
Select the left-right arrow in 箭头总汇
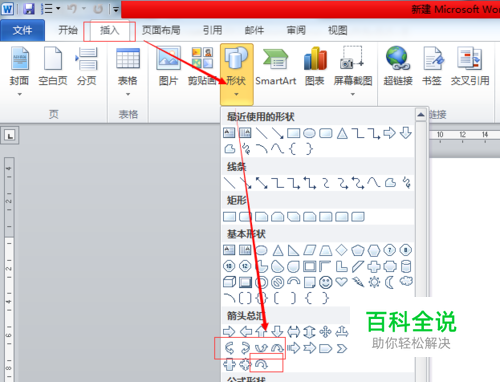click(293, 331)
